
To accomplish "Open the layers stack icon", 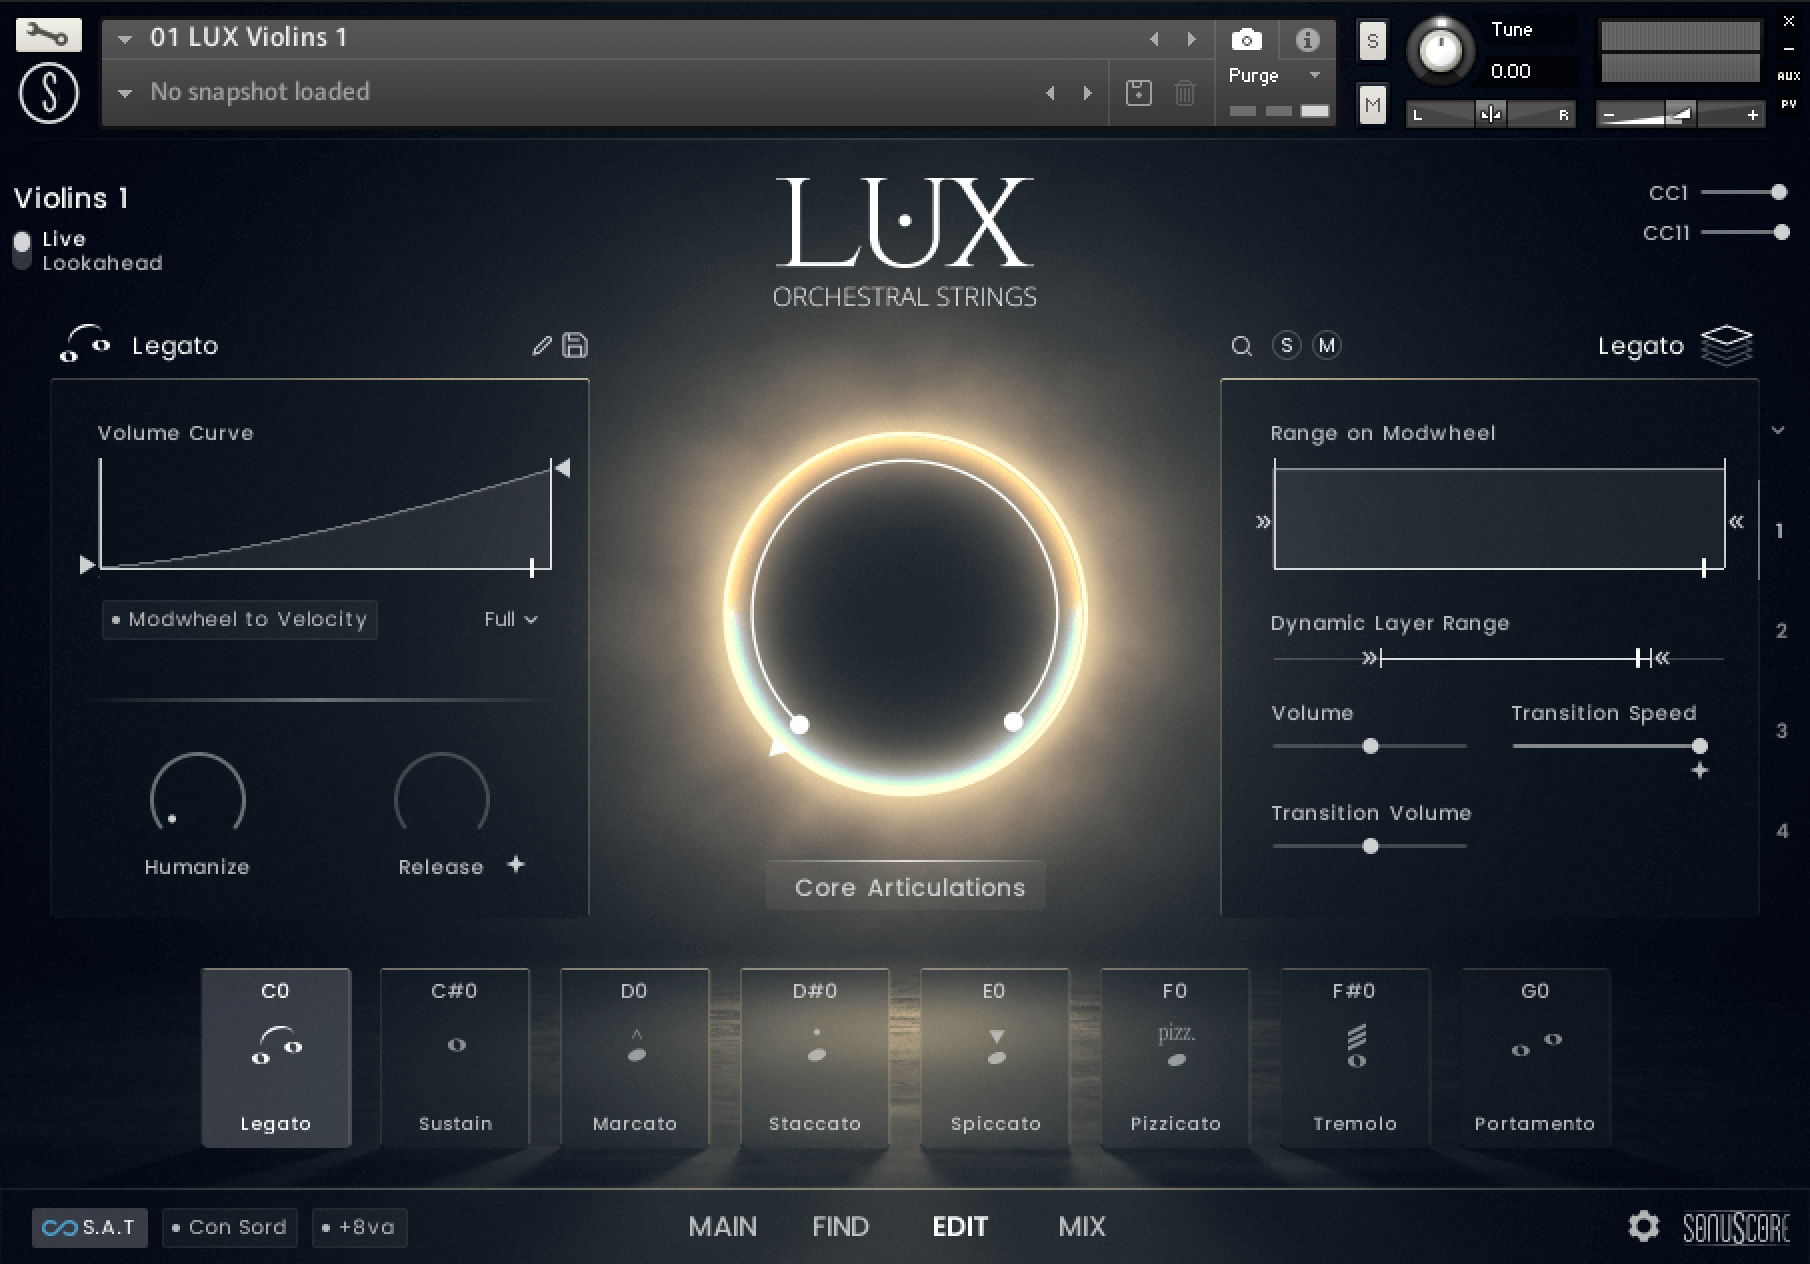I will 1727,346.
